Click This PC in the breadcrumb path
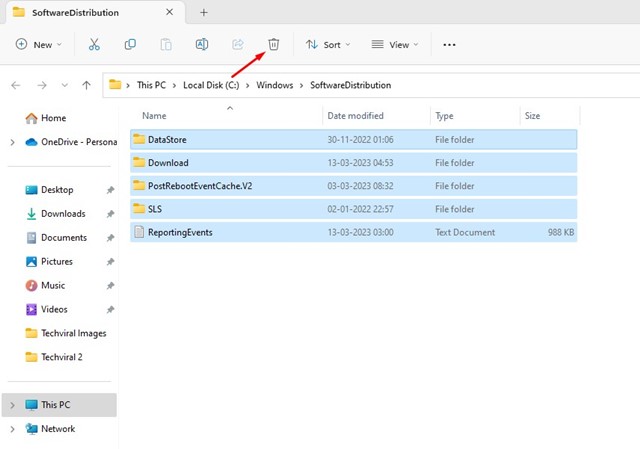The image size is (640, 449). 151,85
